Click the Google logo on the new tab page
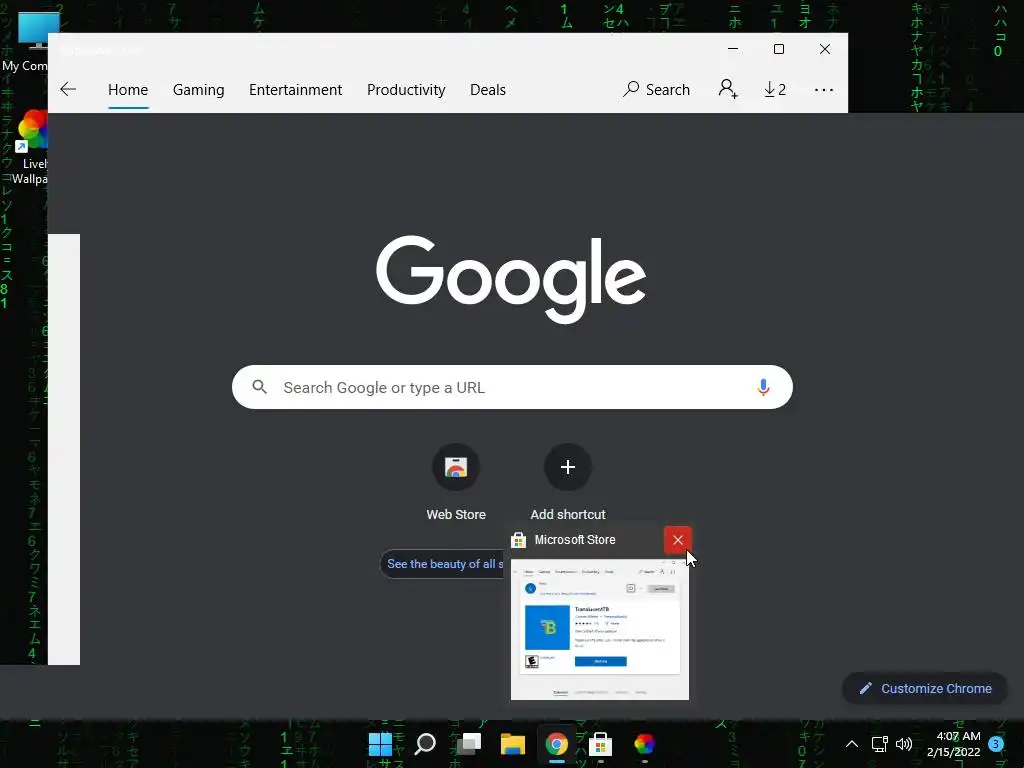The height and width of the screenshot is (768, 1024). (x=511, y=278)
